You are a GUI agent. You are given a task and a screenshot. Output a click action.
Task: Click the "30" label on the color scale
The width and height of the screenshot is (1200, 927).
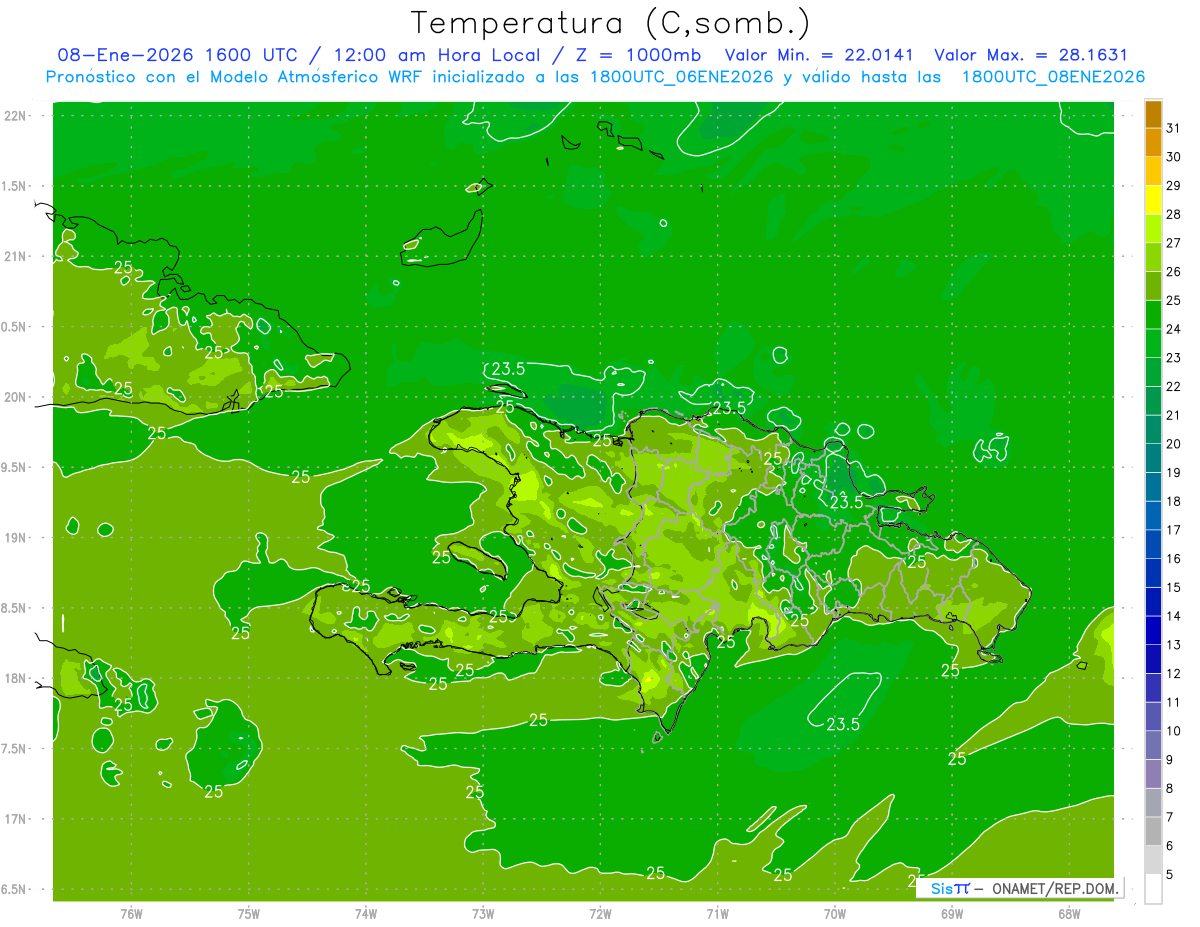(x=1173, y=157)
